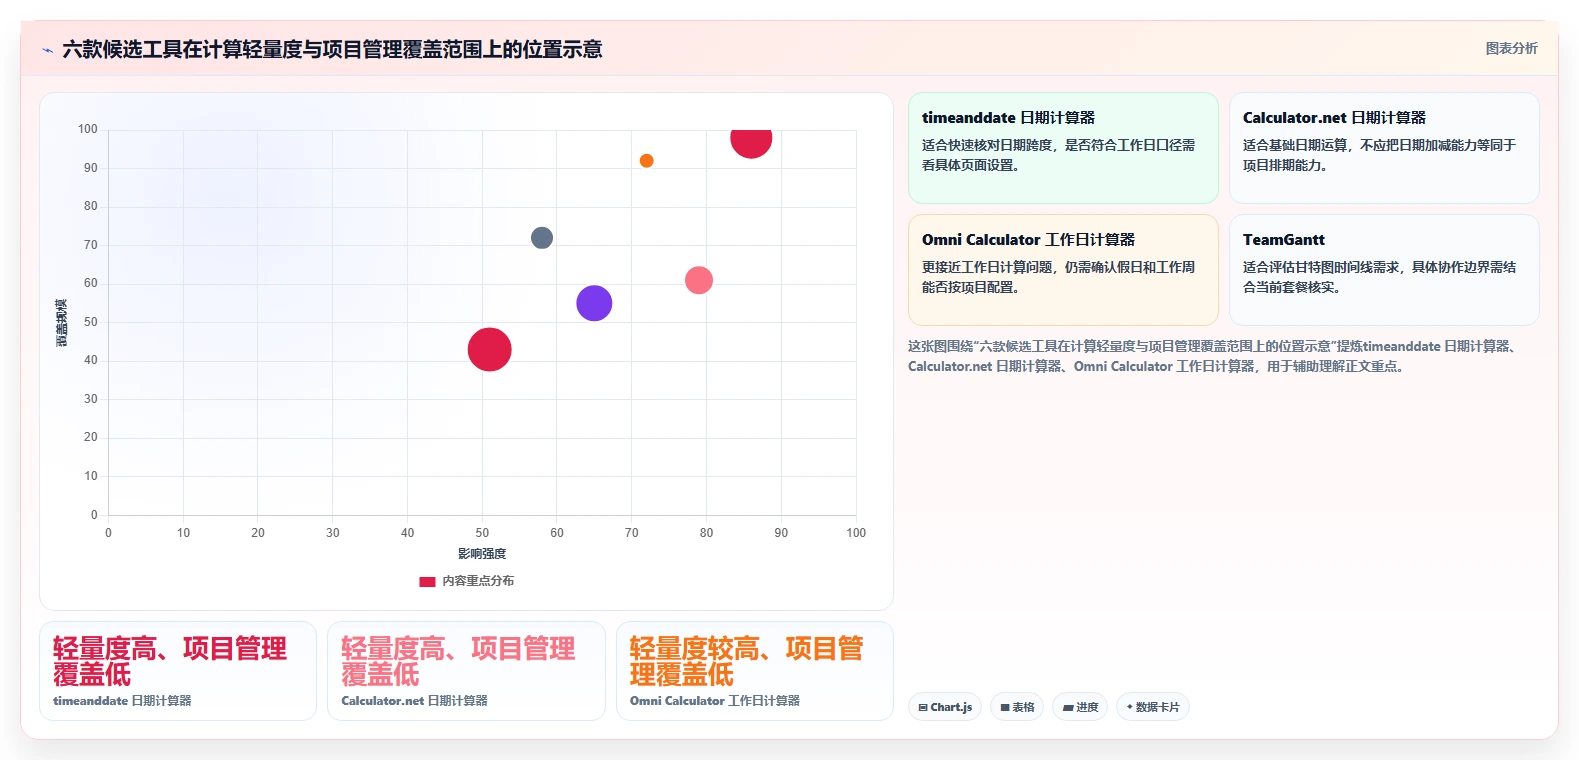Viewport: 1579px width, 760px height.
Task: Click the lightning icon beside the chart title
Action: 47,50
